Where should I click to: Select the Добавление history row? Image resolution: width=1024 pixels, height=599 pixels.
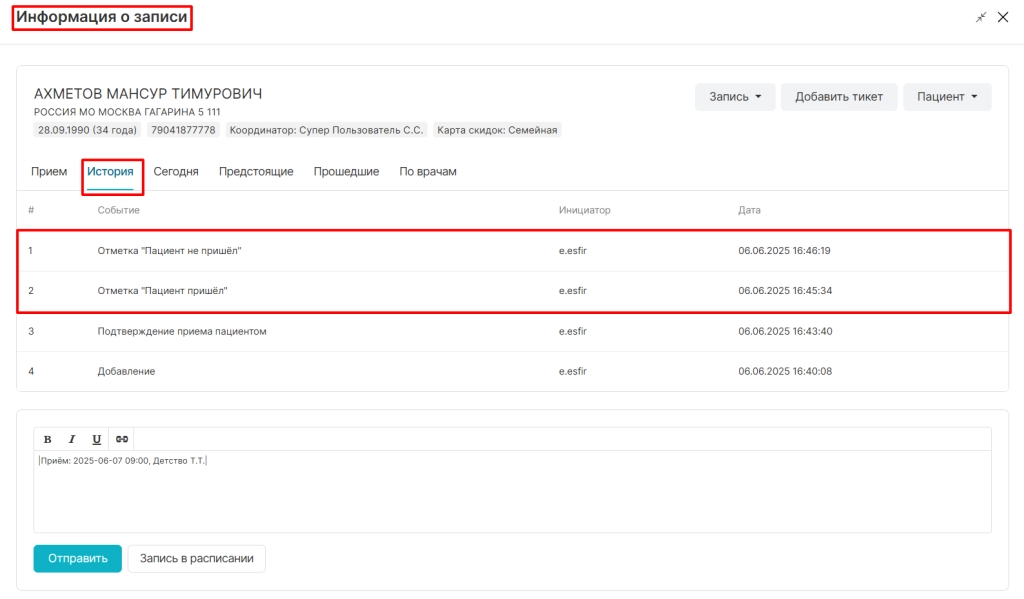(x=513, y=371)
